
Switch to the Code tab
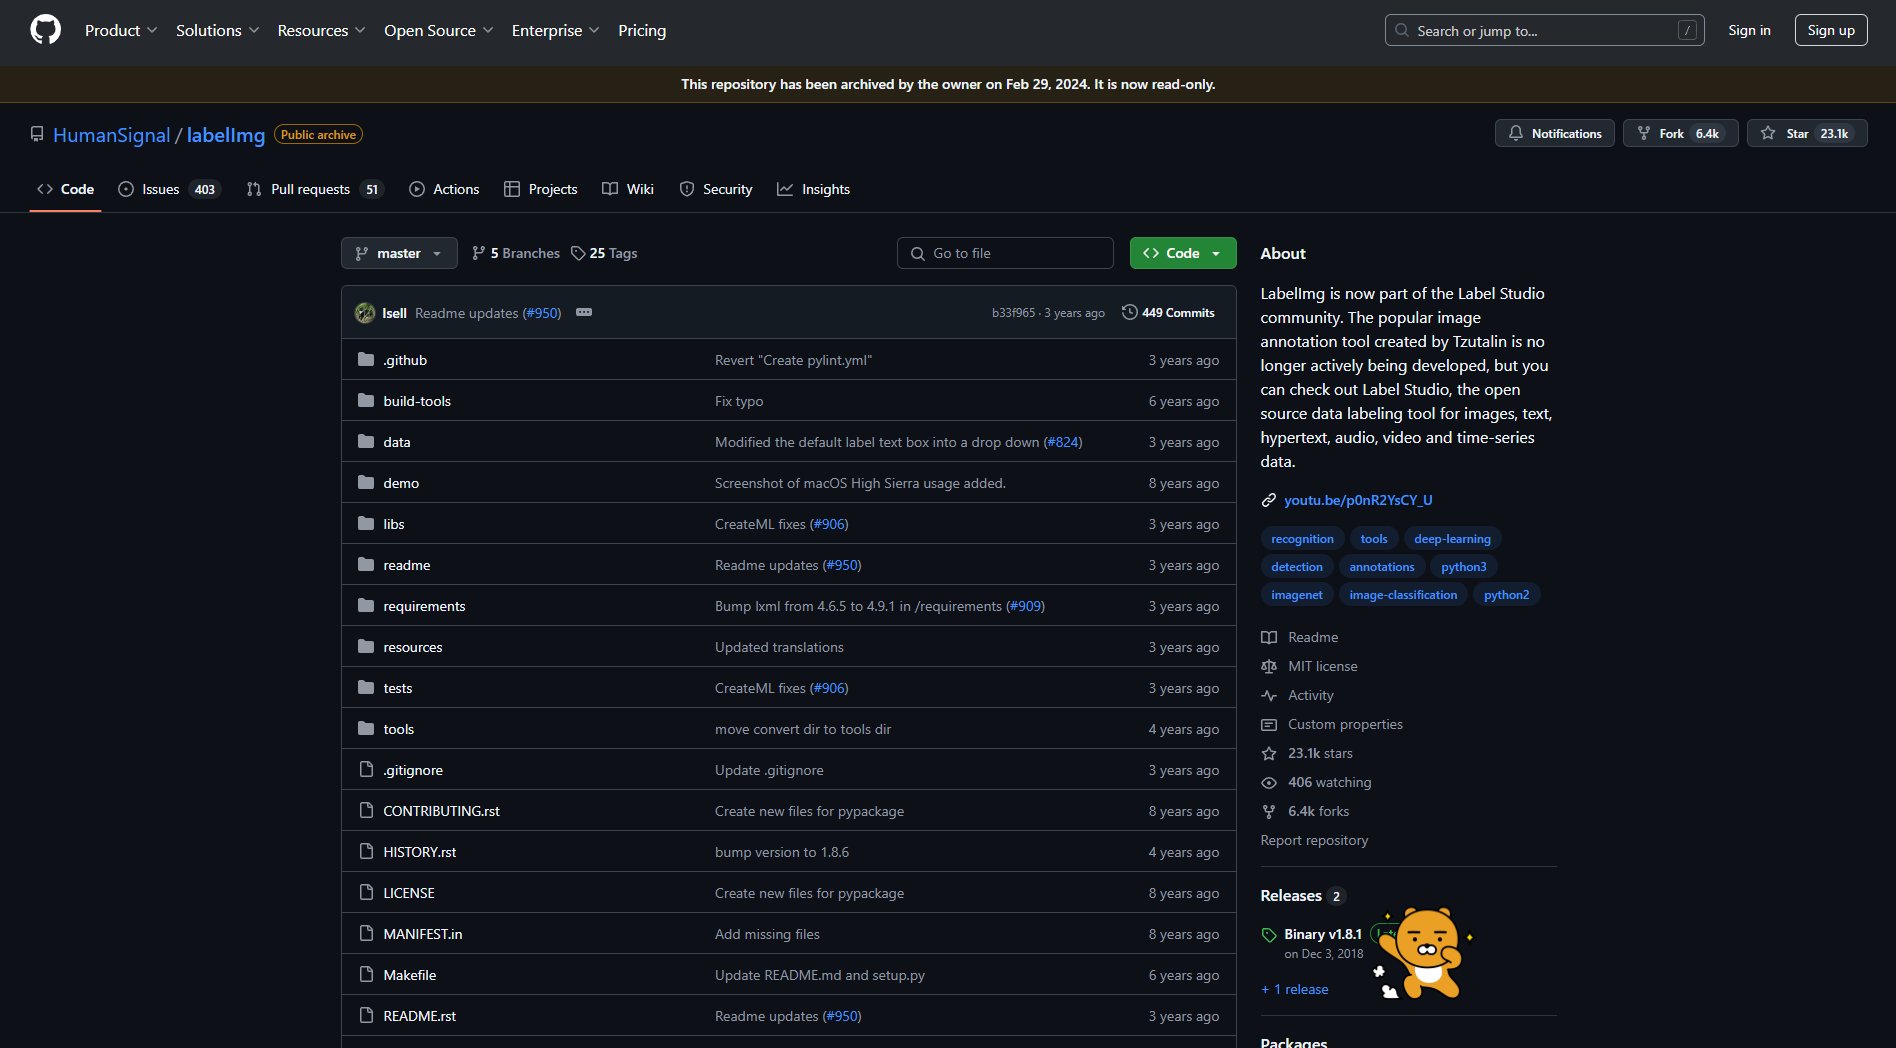(66, 189)
